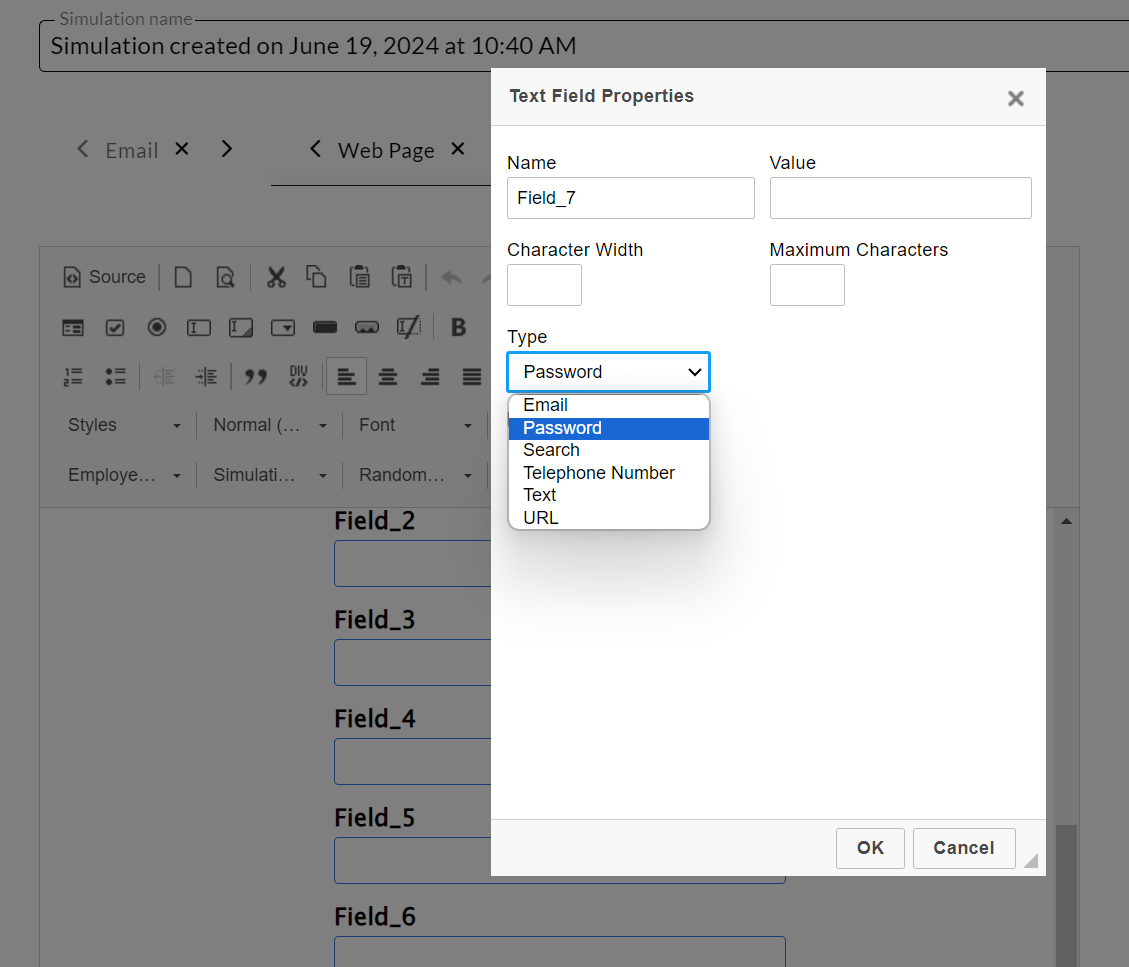Open the Styles dropdown
Image resolution: width=1129 pixels, height=967 pixels.
(124, 425)
